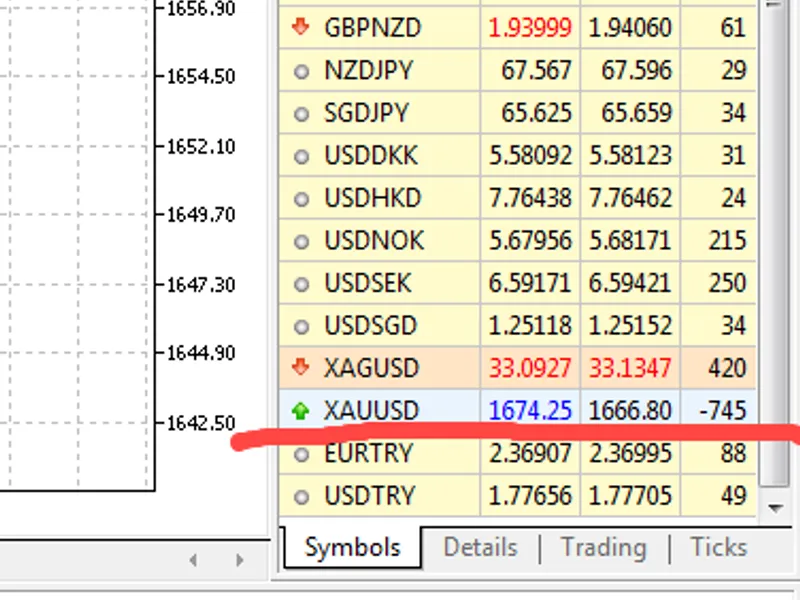Viewport: 800px width, 600px height.
Task: Click the XAGUSD spread value 420
Action: [728, 368]
